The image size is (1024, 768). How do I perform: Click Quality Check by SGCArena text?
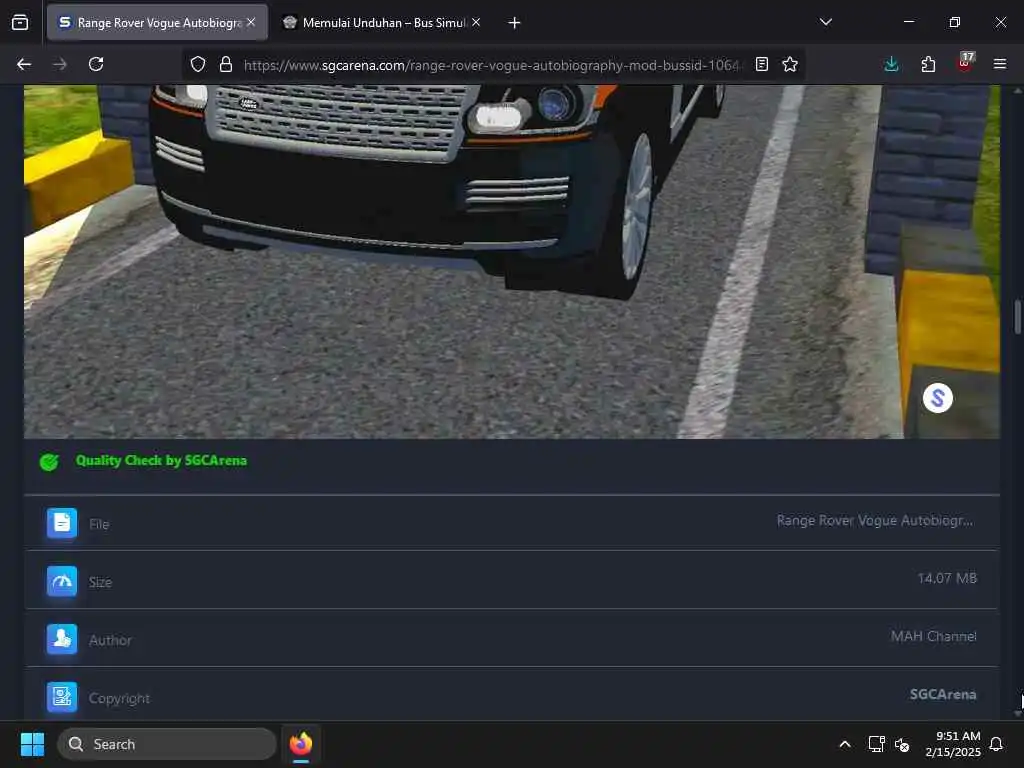coord(161,460)
